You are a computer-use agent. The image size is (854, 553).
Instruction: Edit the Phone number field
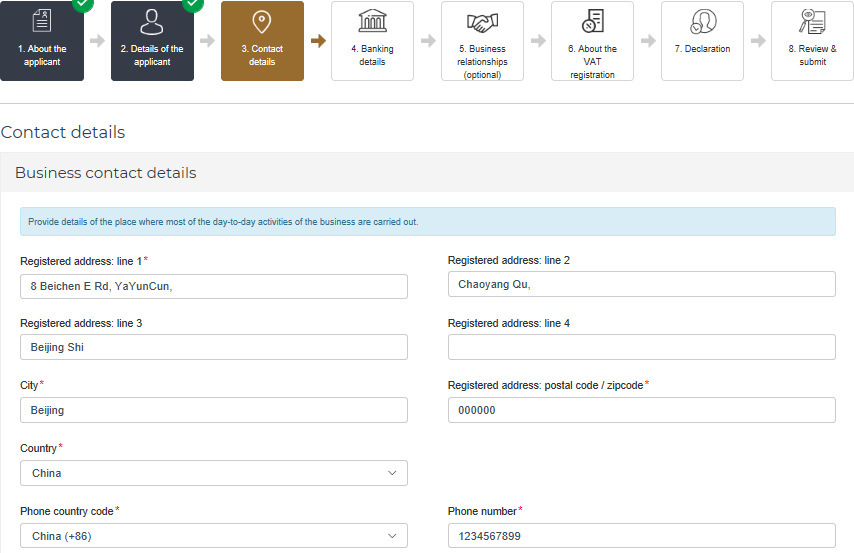click(642, 536)
